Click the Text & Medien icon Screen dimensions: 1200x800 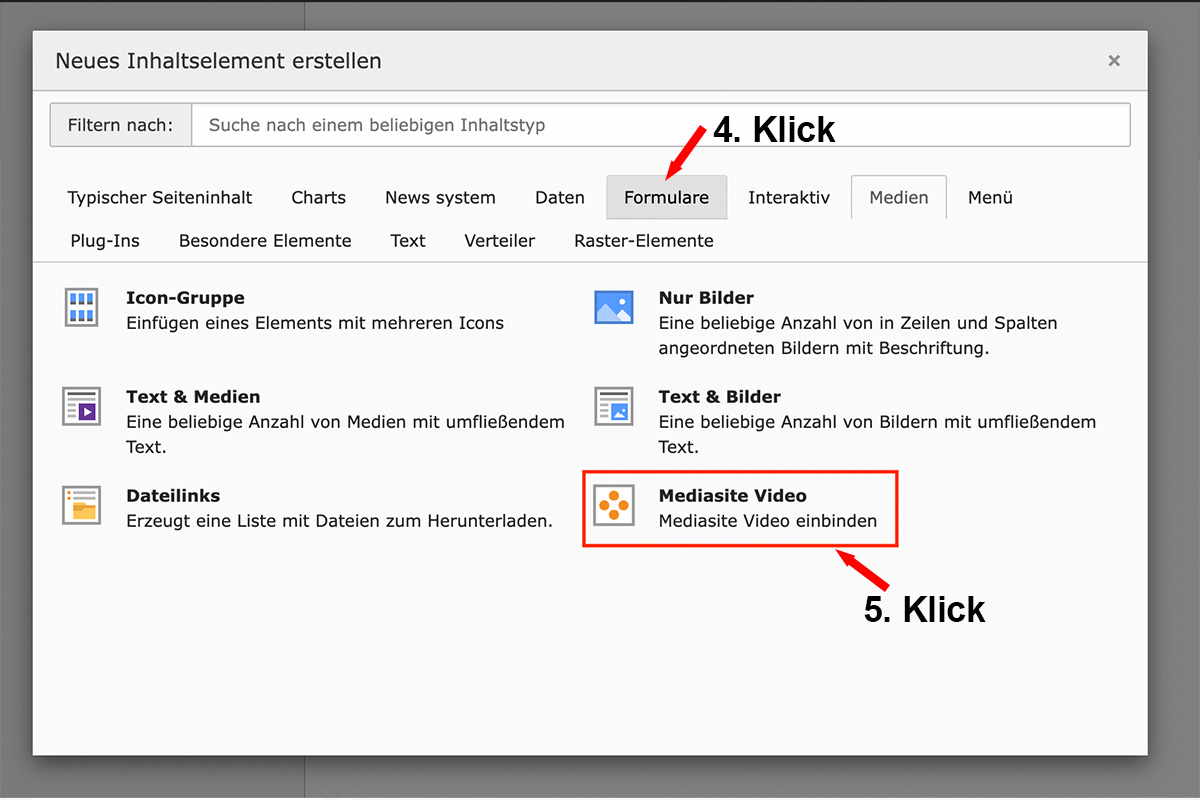point(82,407)
